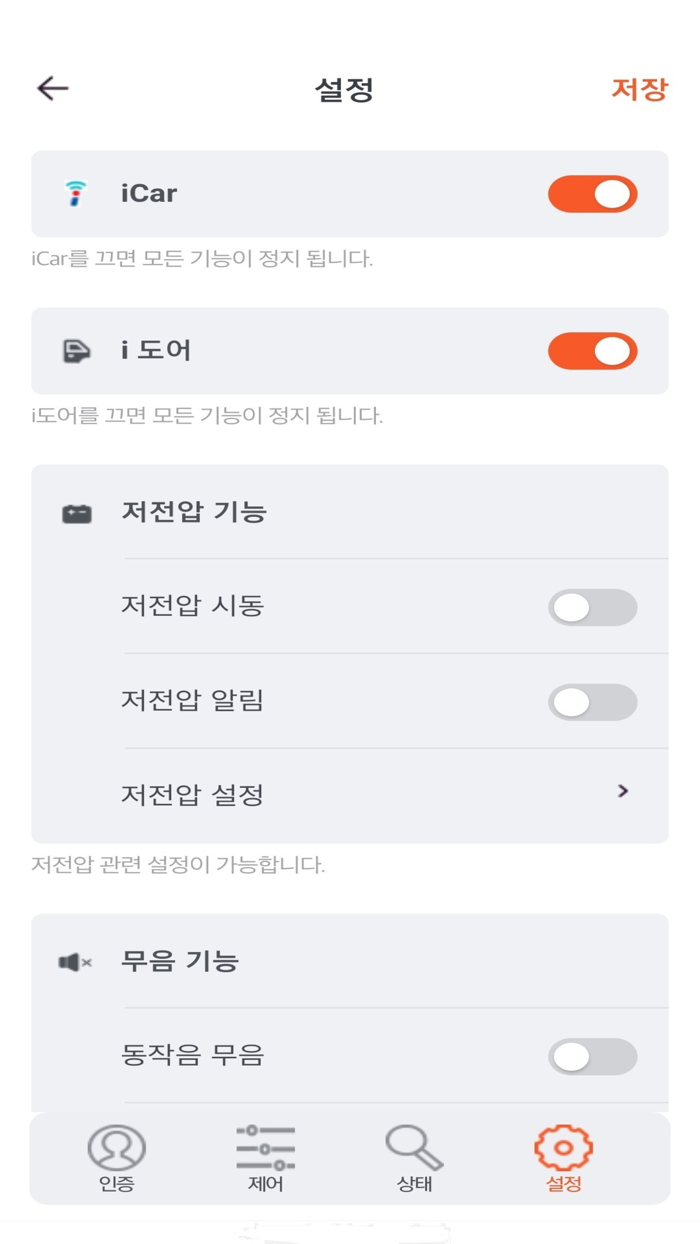
Task: Tap the 설정 title in the header
Action: coord(350,89)
